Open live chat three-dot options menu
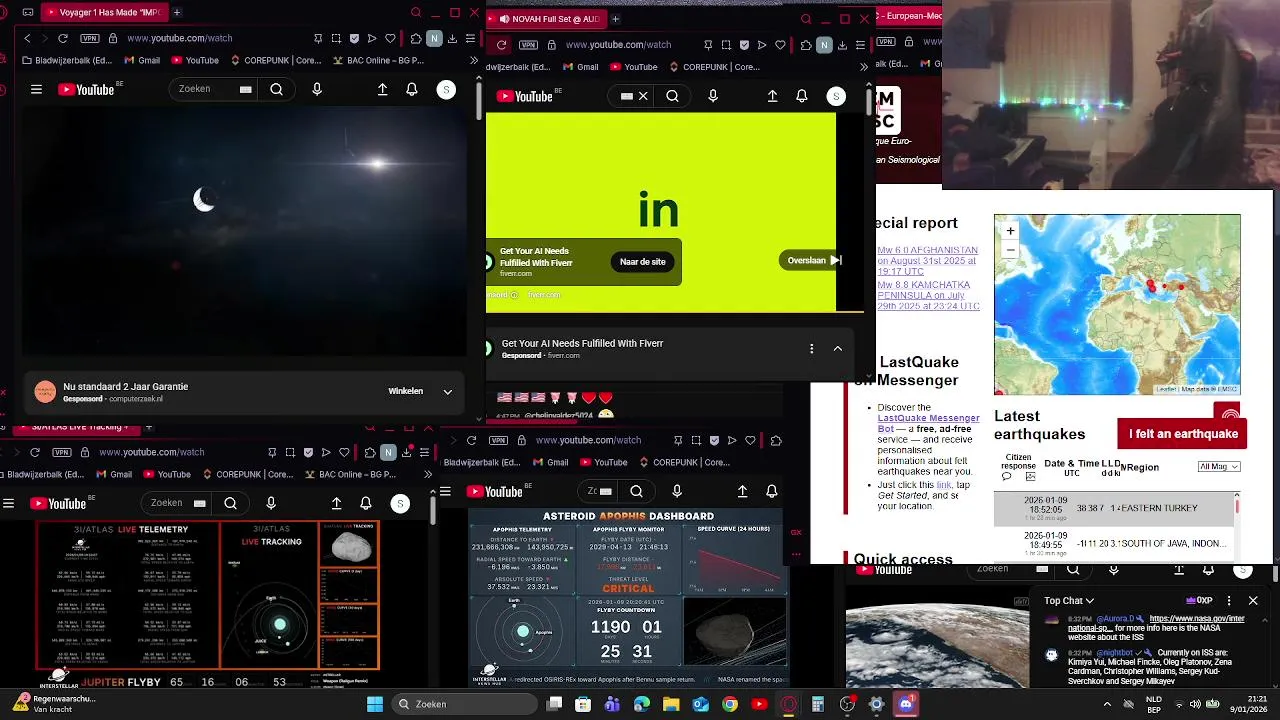 click(x=1228, y=601)
